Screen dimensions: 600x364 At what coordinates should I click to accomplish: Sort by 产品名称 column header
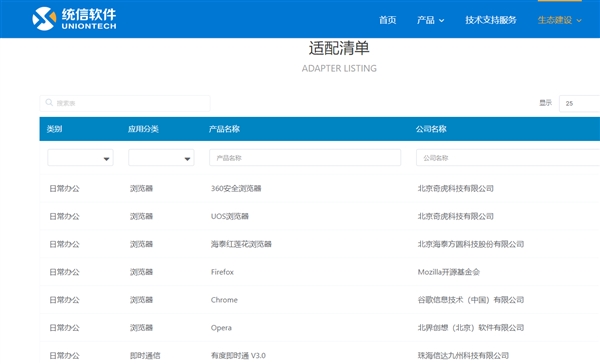(224, 129)
